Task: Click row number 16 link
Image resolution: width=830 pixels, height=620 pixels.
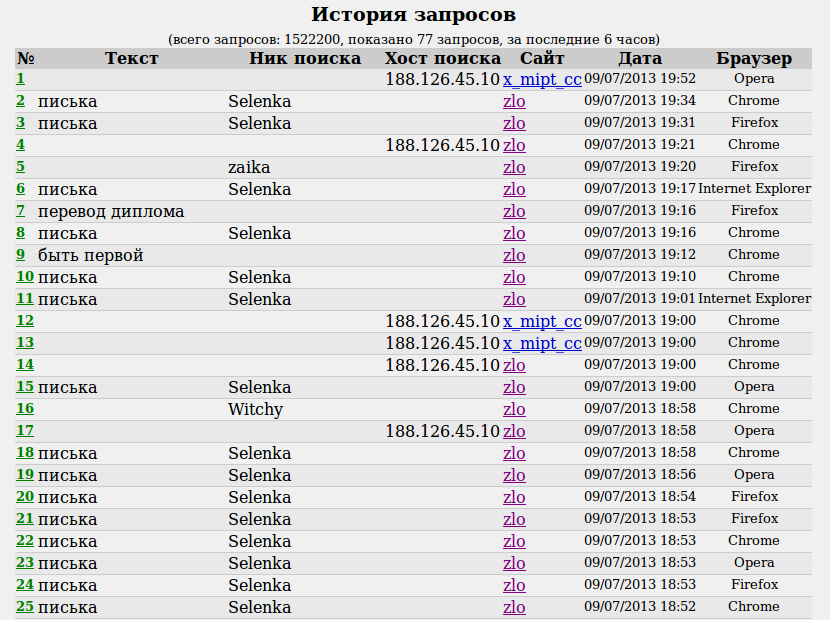Action: click(x=25, y=409)
